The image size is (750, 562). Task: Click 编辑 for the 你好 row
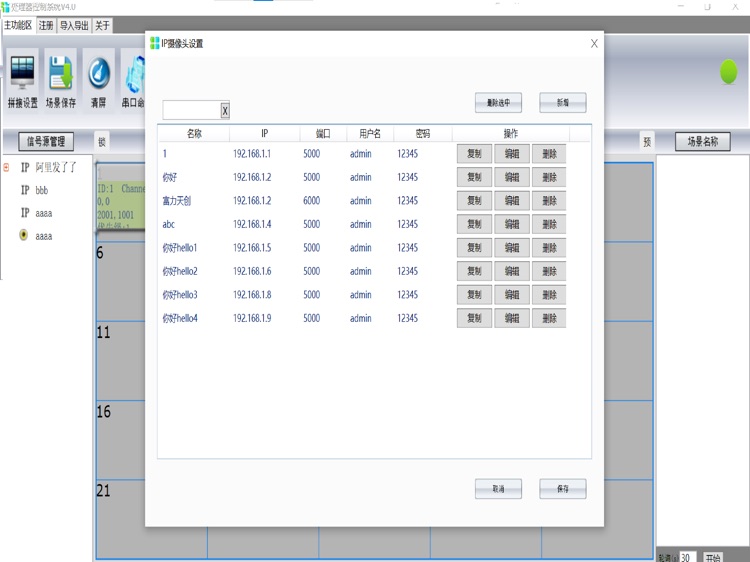(512, 177)
